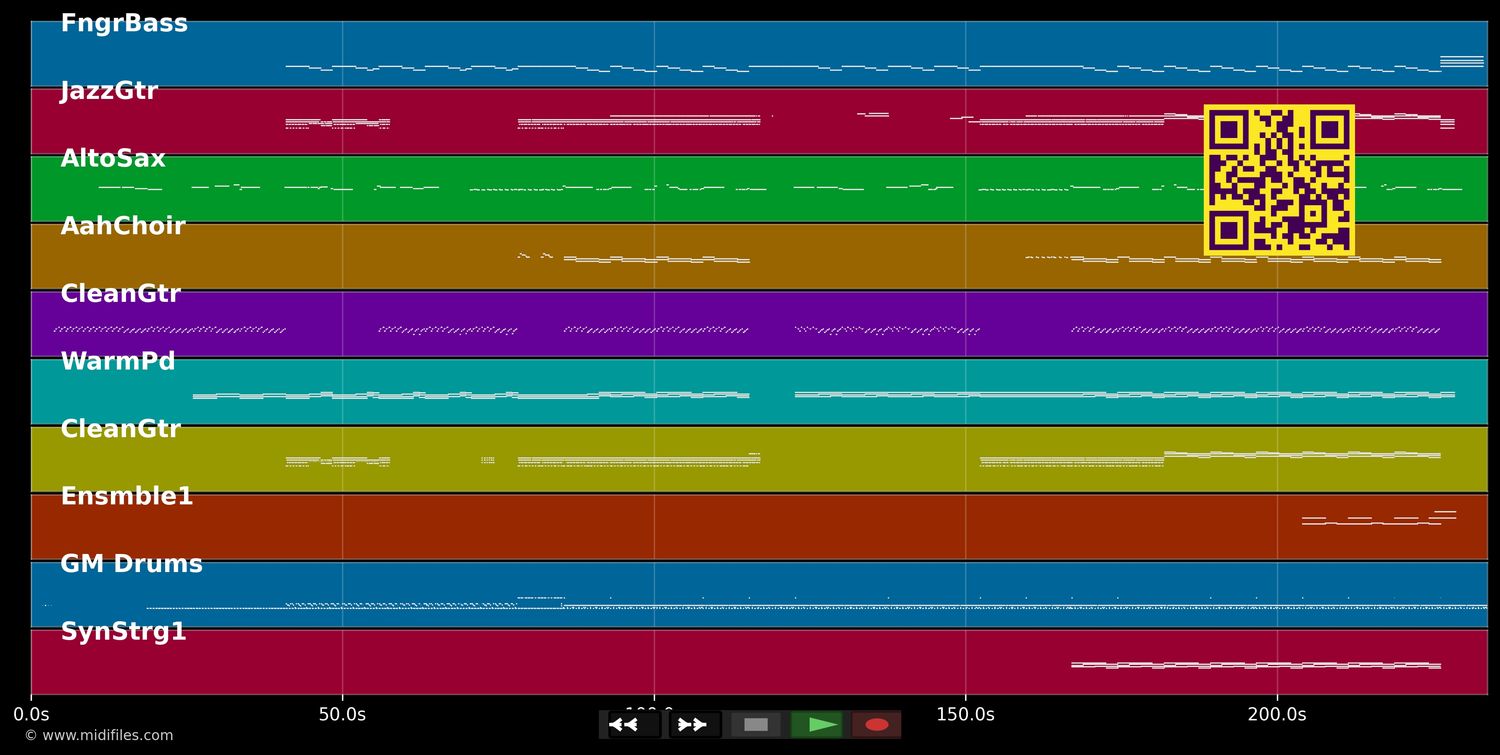Viewport: 1500px width, 755px height.
Task: Activate the Record button
Action: [877, 724]
